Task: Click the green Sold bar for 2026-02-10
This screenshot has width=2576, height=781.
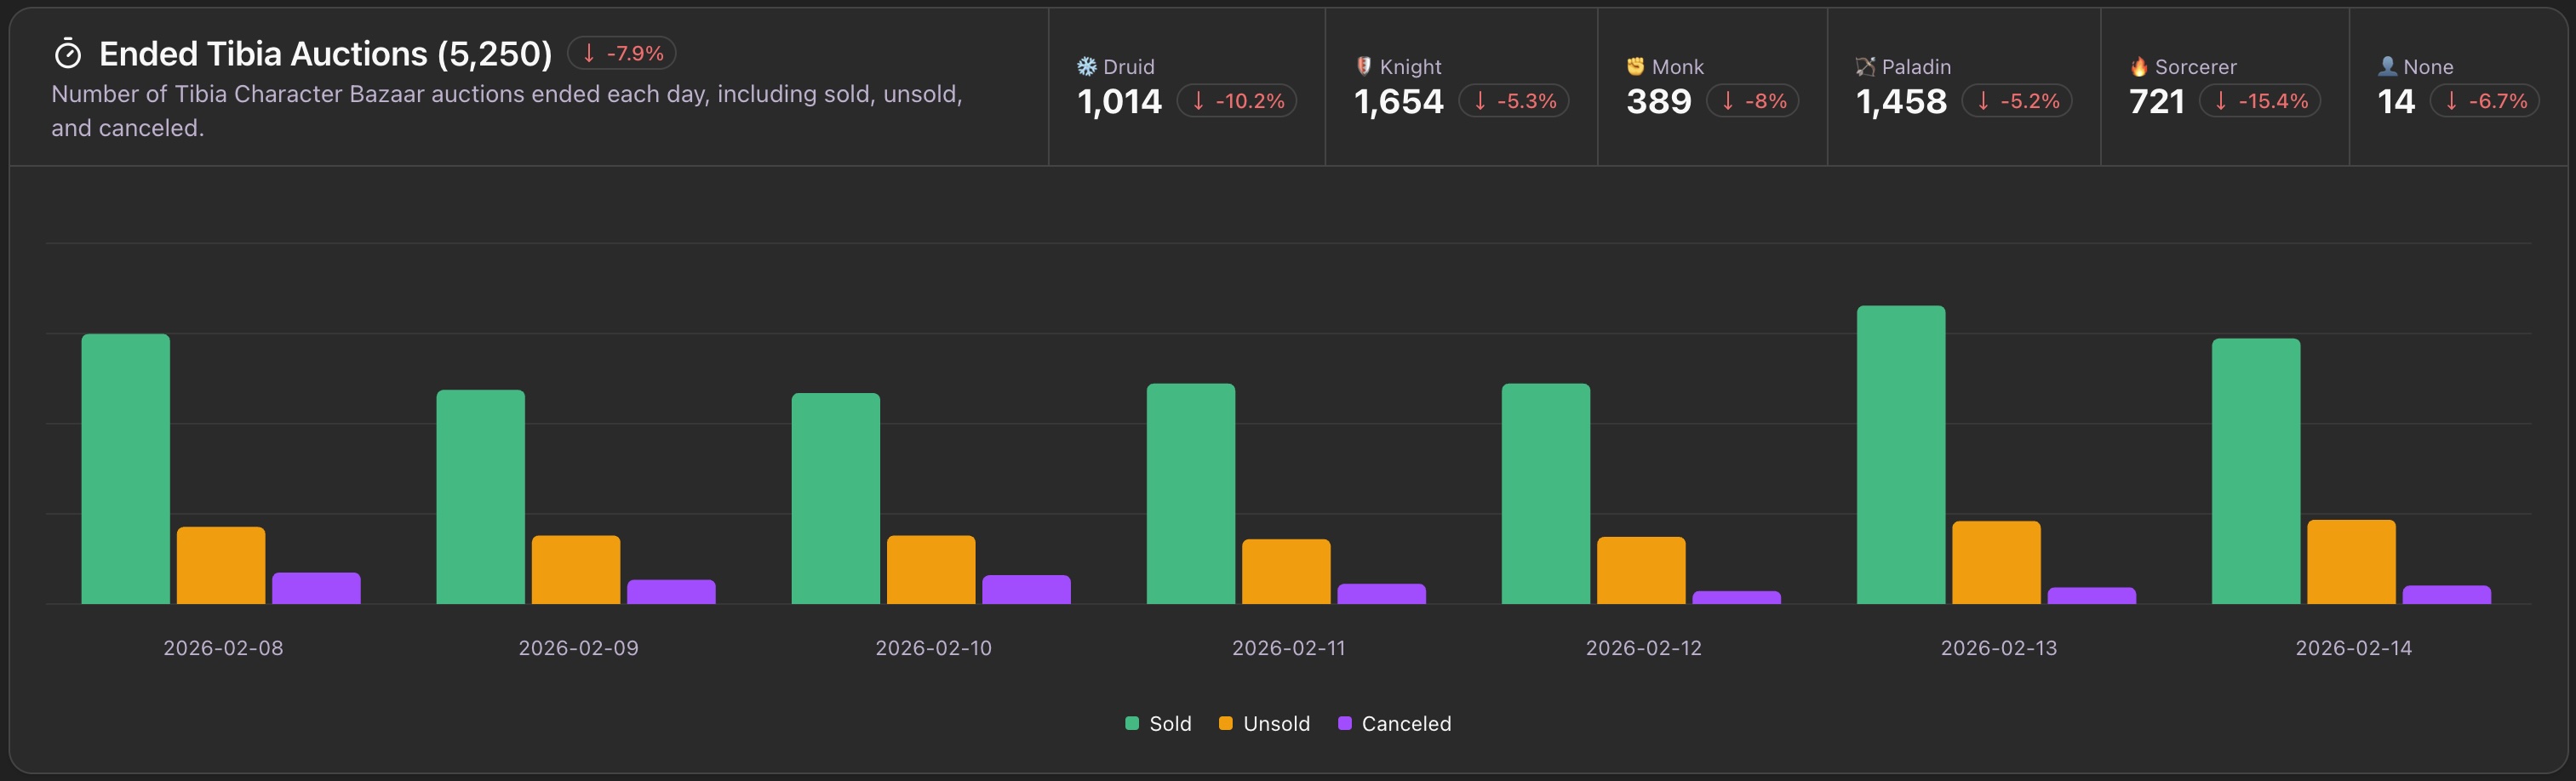Action: click(x=836, y=499)
